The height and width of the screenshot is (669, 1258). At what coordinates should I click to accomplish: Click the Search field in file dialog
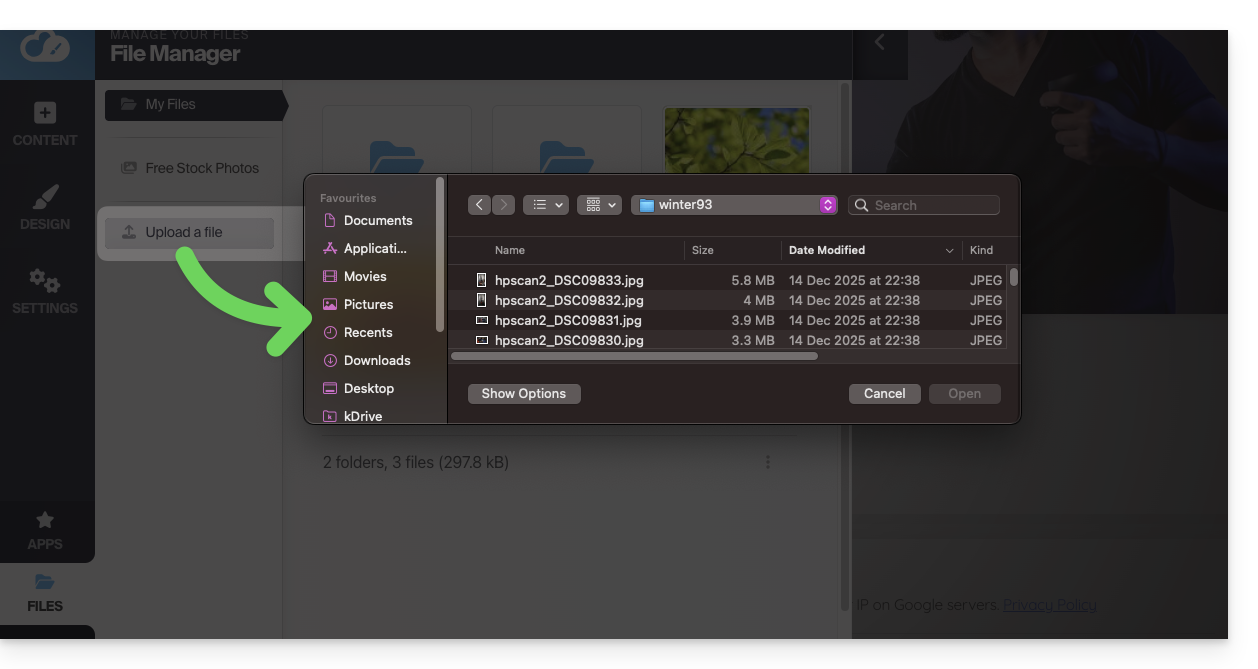point(924,205)
